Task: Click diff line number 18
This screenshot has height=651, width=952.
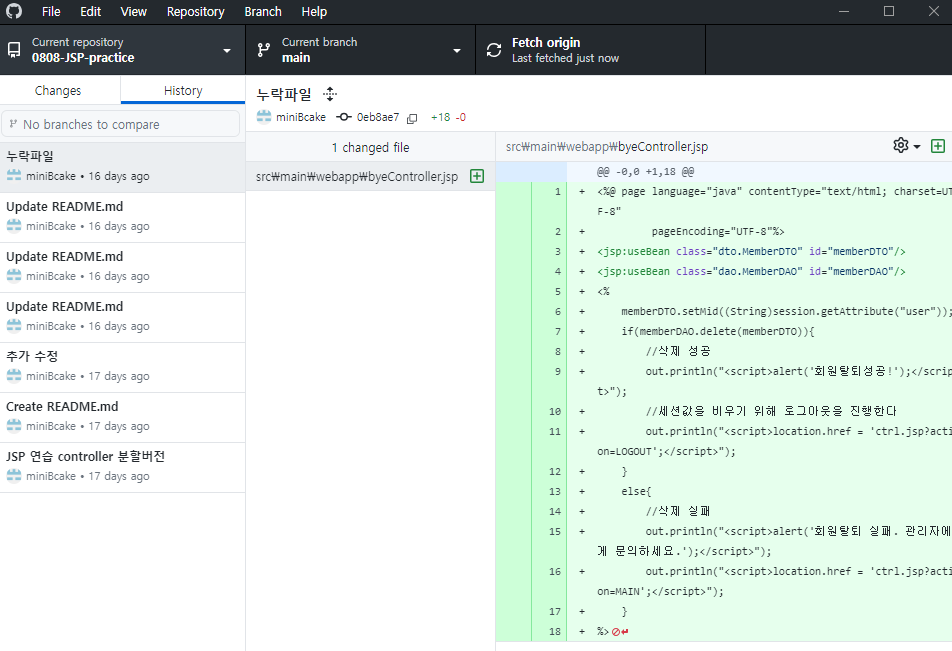Action: (x=554, y=632)
